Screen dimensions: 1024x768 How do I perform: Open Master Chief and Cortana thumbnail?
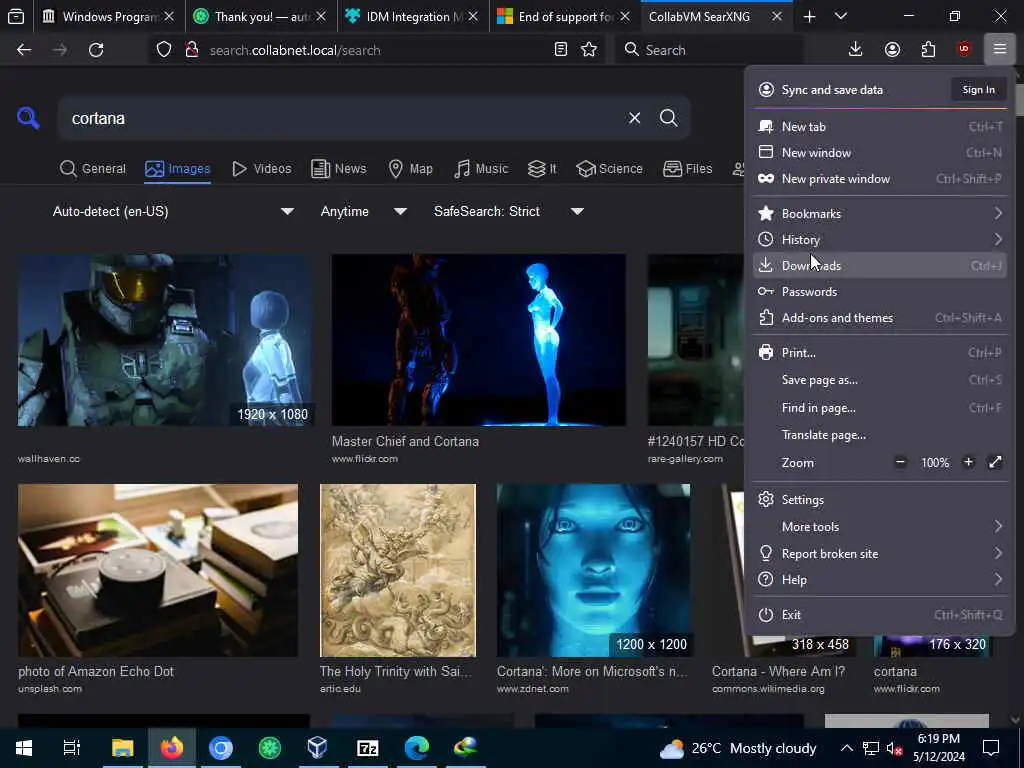pos(478,340)
